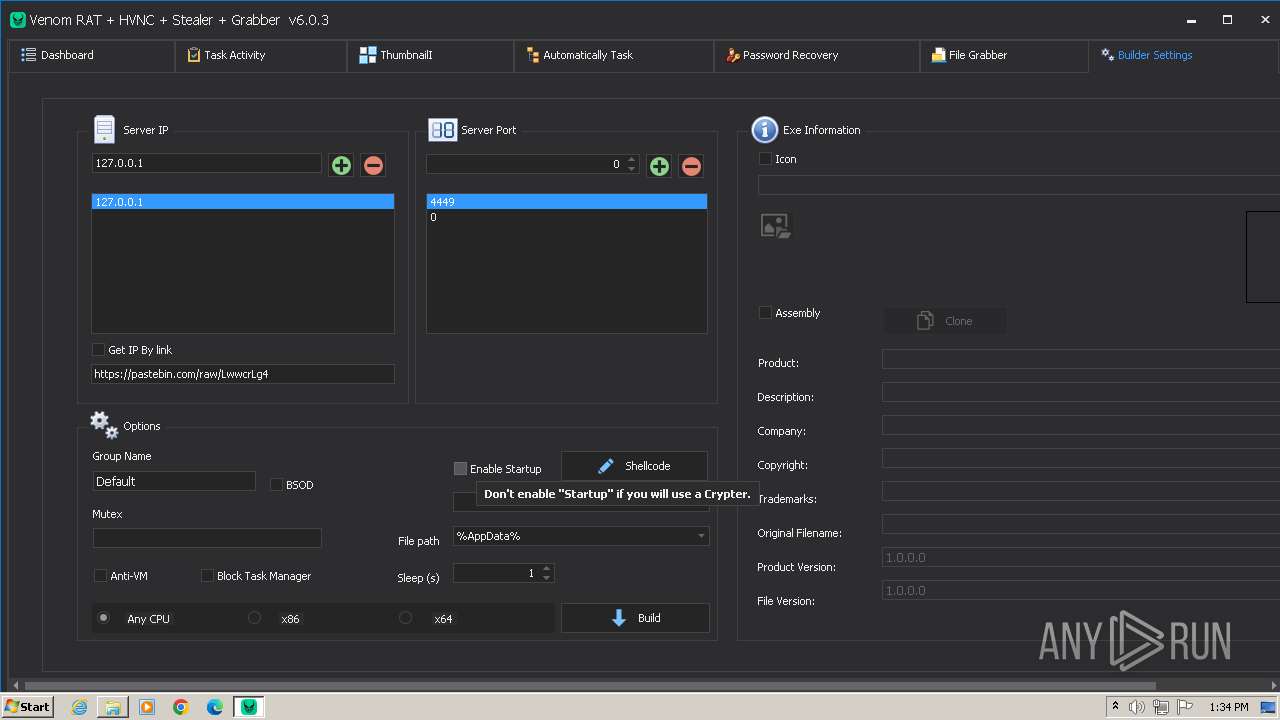This screenshot has width=1280, height=720.
Task: Select Venom app taskbar button
Action: [249, 707]
